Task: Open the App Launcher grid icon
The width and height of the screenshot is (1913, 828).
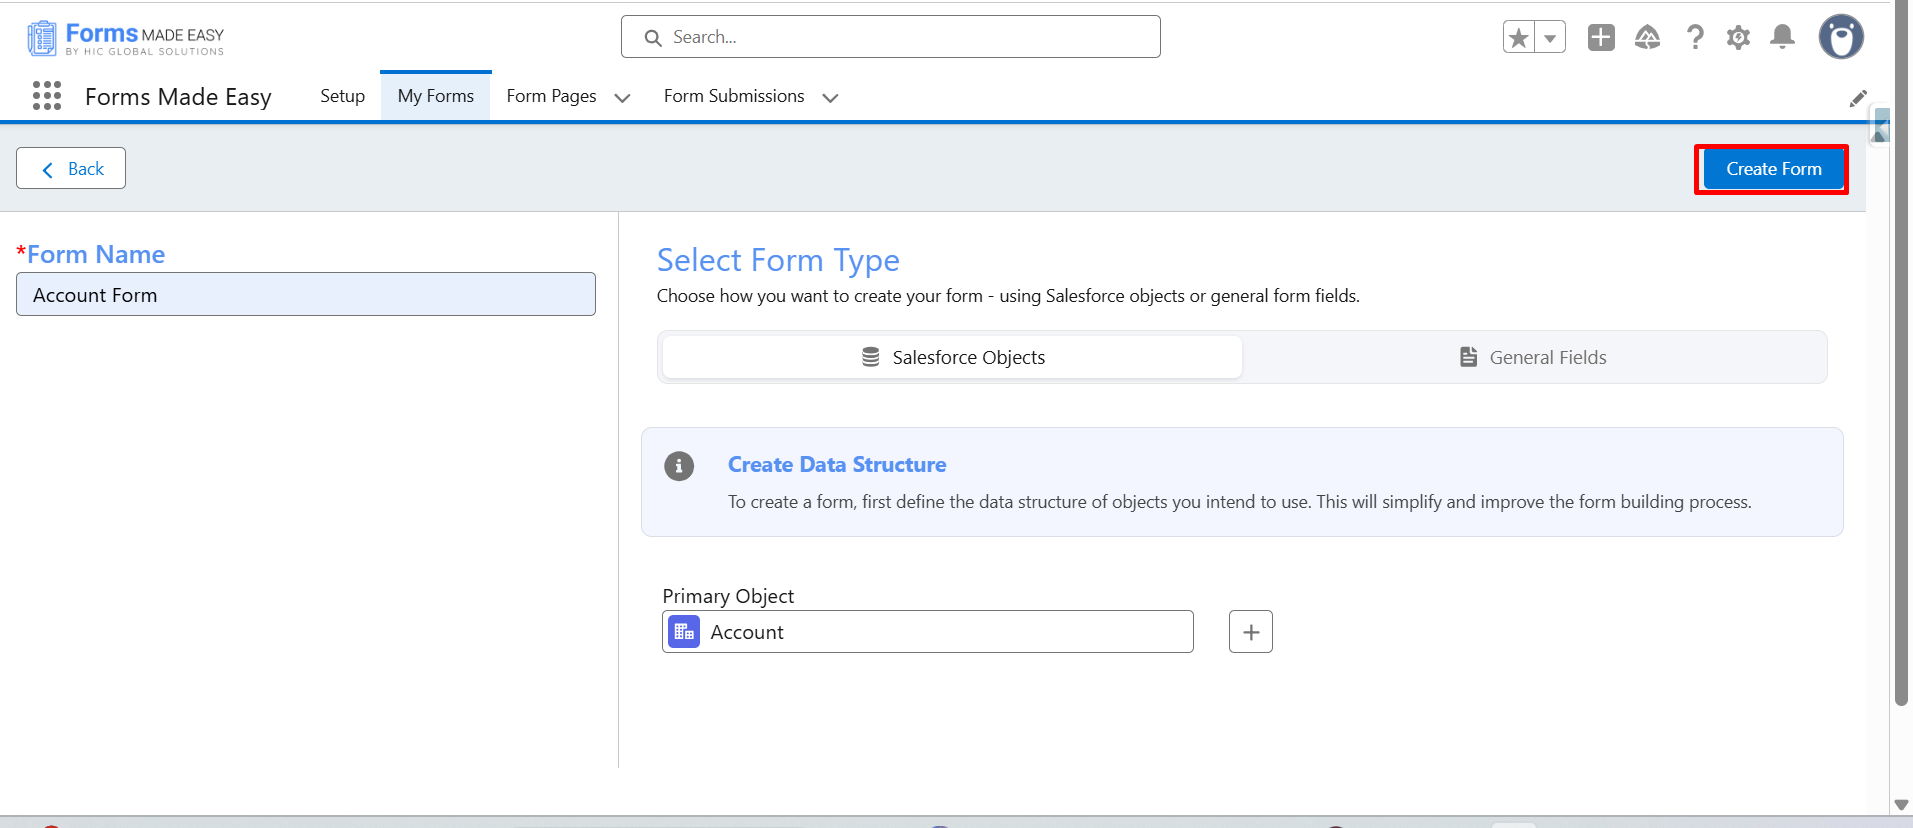Action: pyautogui.click(x=47, y=96)
